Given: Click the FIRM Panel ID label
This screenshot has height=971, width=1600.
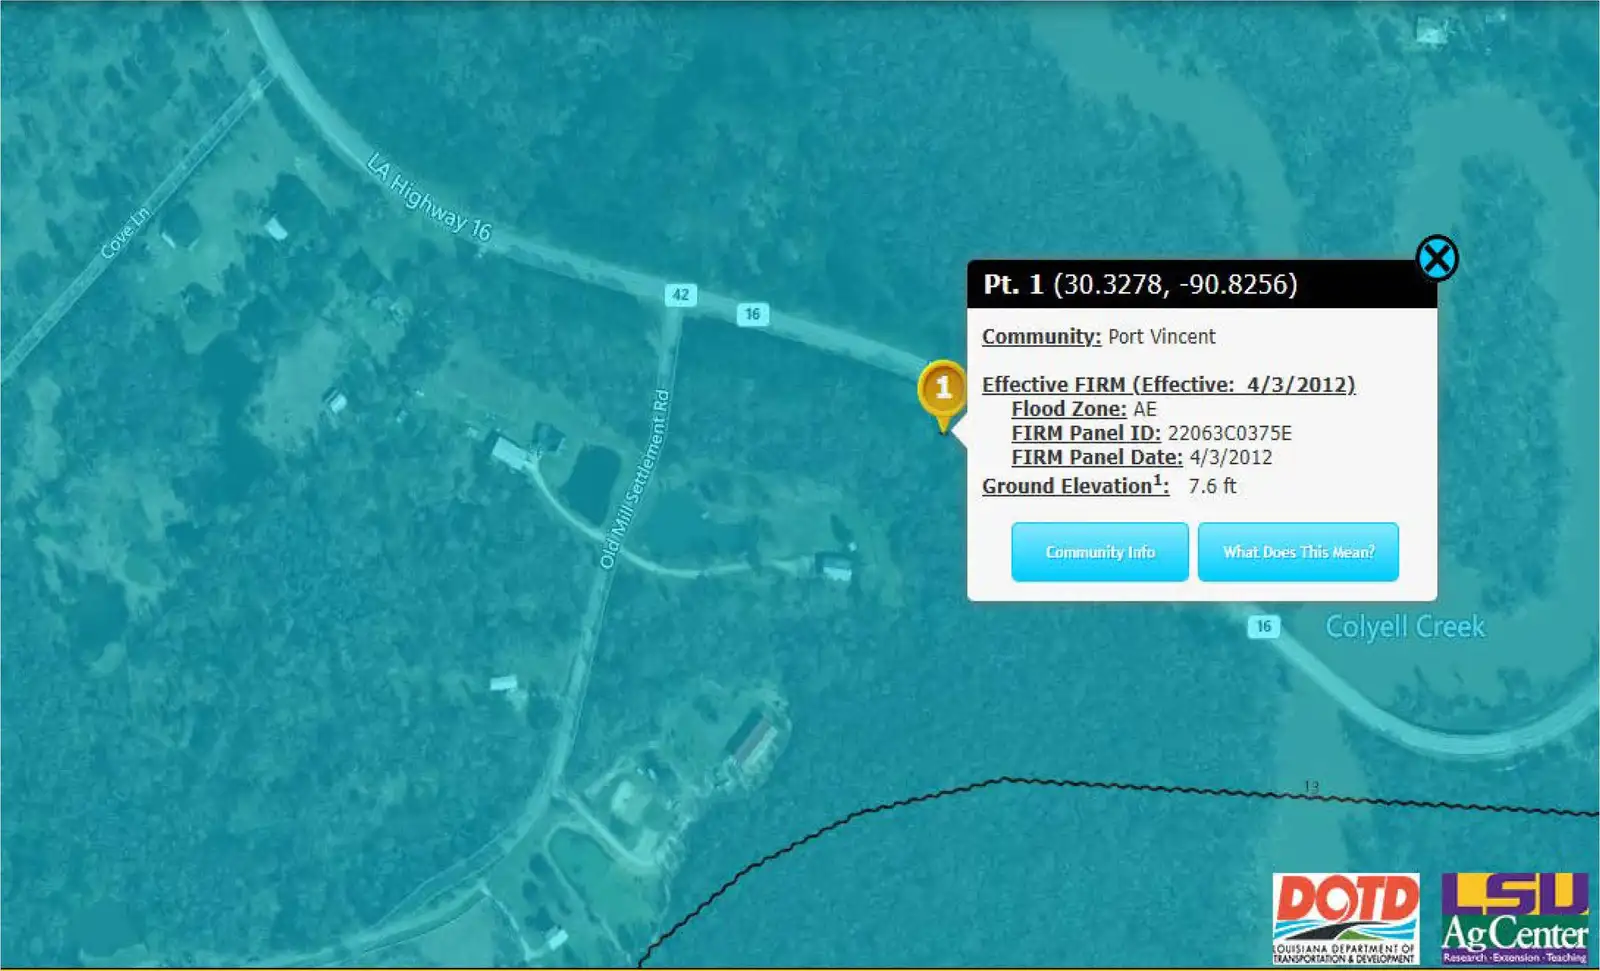Looking at the screenshot, I should [1086, 433].
